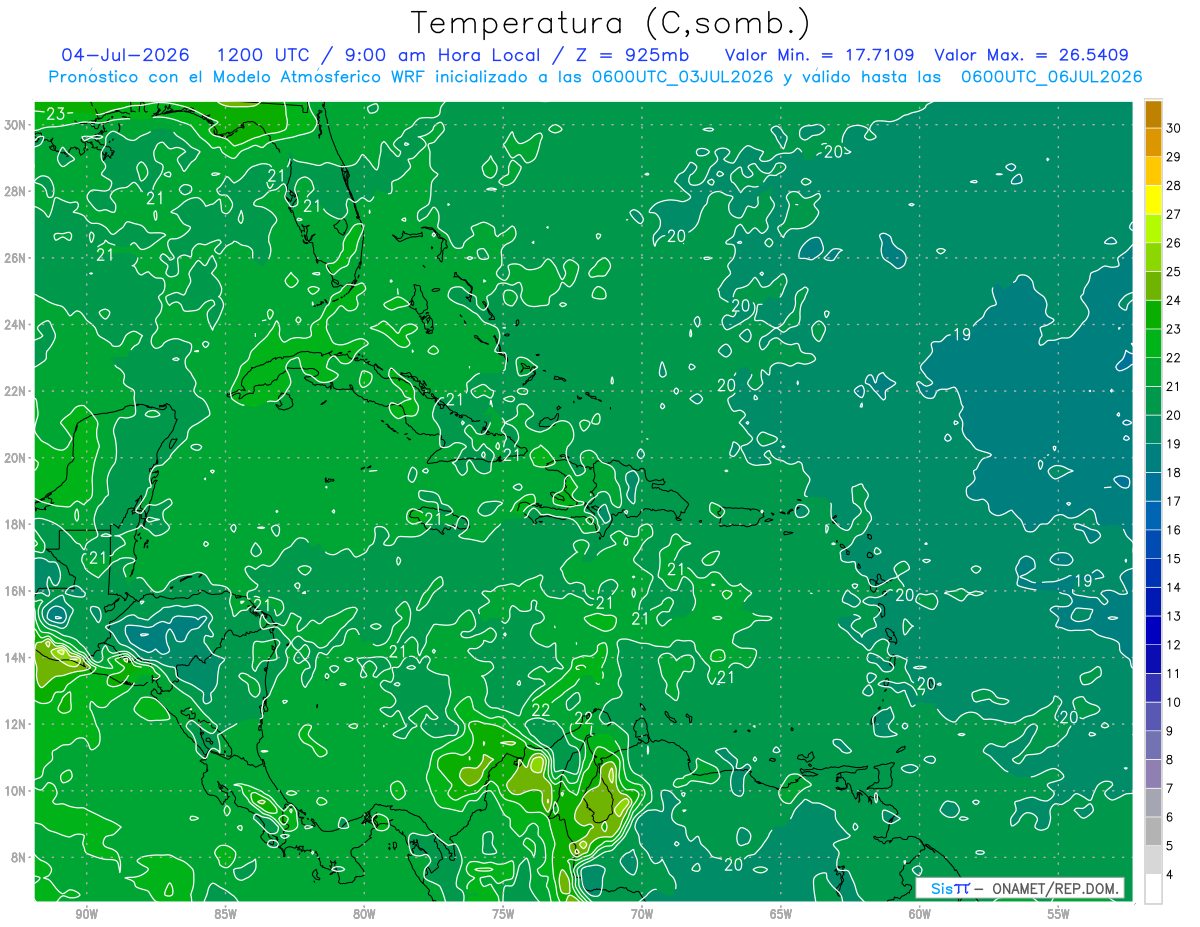The width and height of the screenshot is (1200, 927).
Task: Click the "23" contour label on the map
Action: [x=56, y=114]
